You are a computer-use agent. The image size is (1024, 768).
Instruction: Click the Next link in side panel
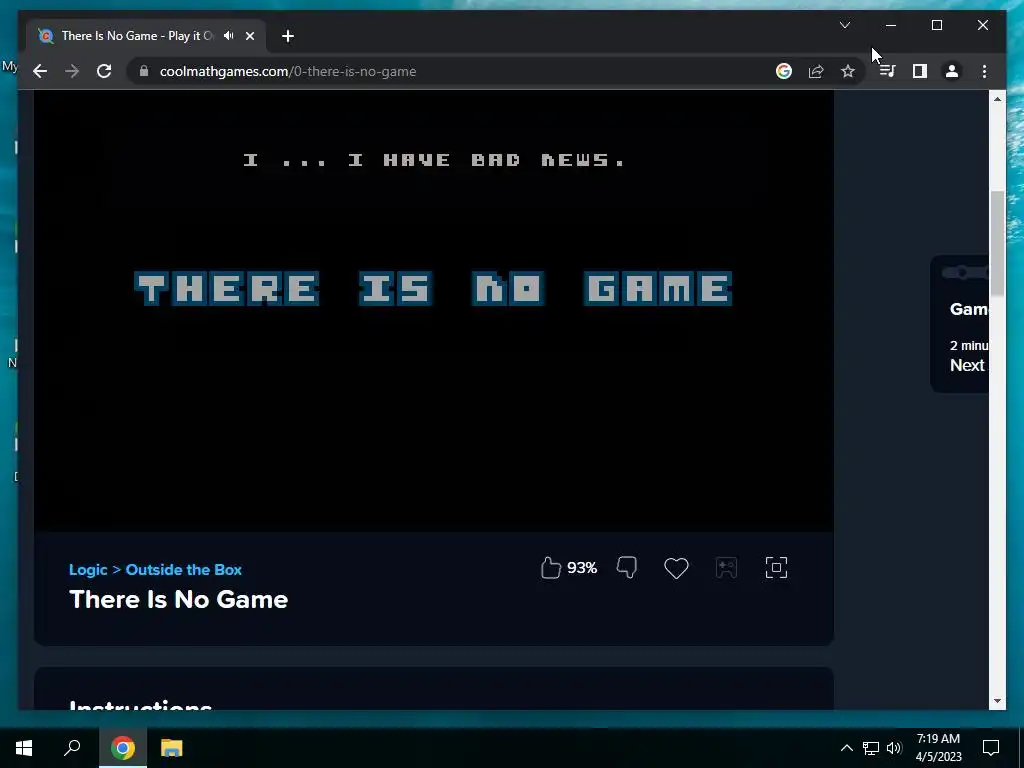click(967, 365)
